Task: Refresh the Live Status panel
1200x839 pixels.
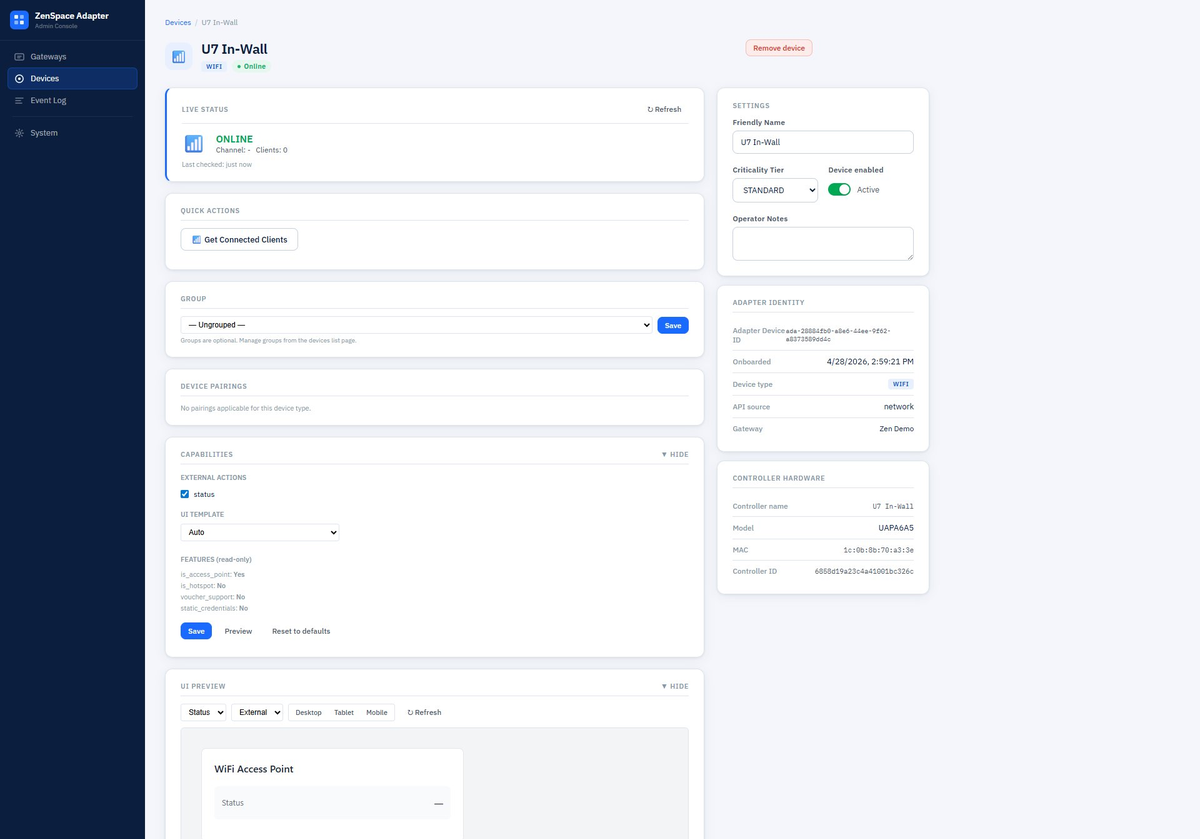Action: coord(664,109)
